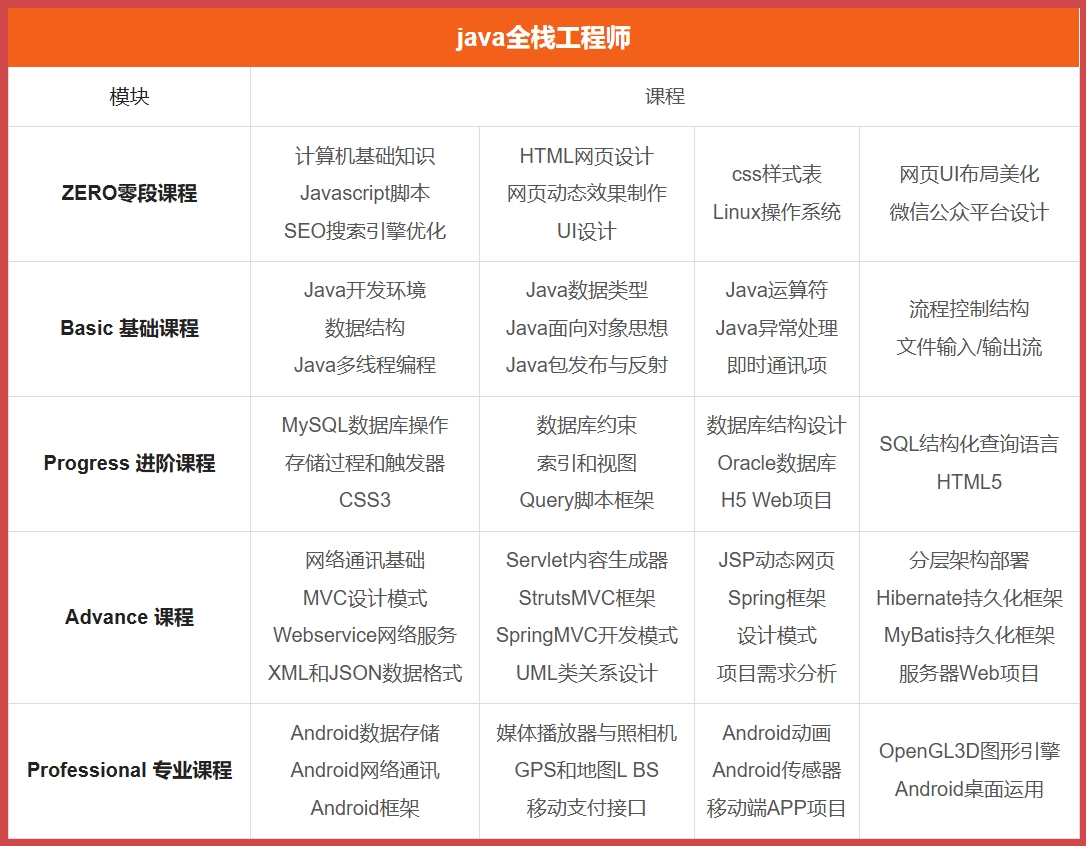Click the Basic 基础课程 module label
Viewport: 1086px width, 846px height.
click(x=128, y=328)
